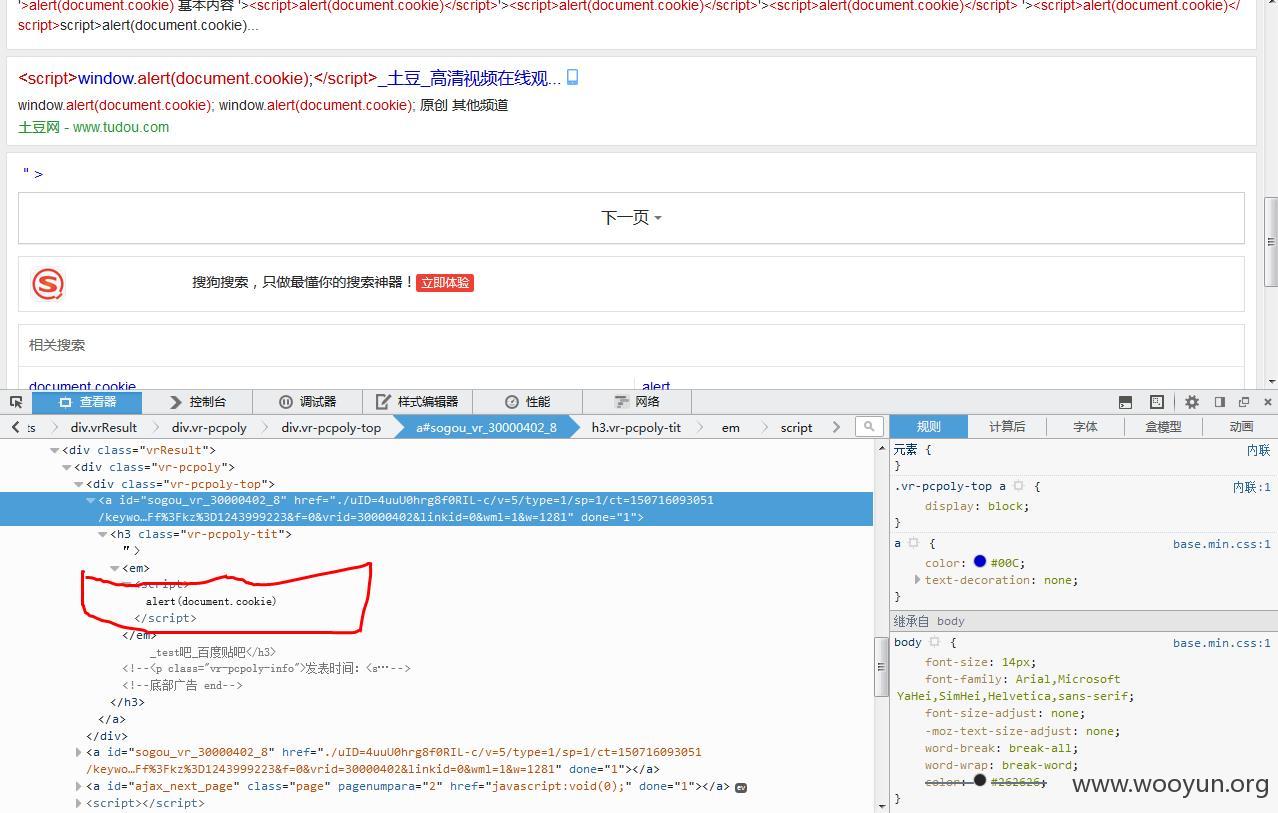Expand the empty script node at bottom

(x=78, y=803)
